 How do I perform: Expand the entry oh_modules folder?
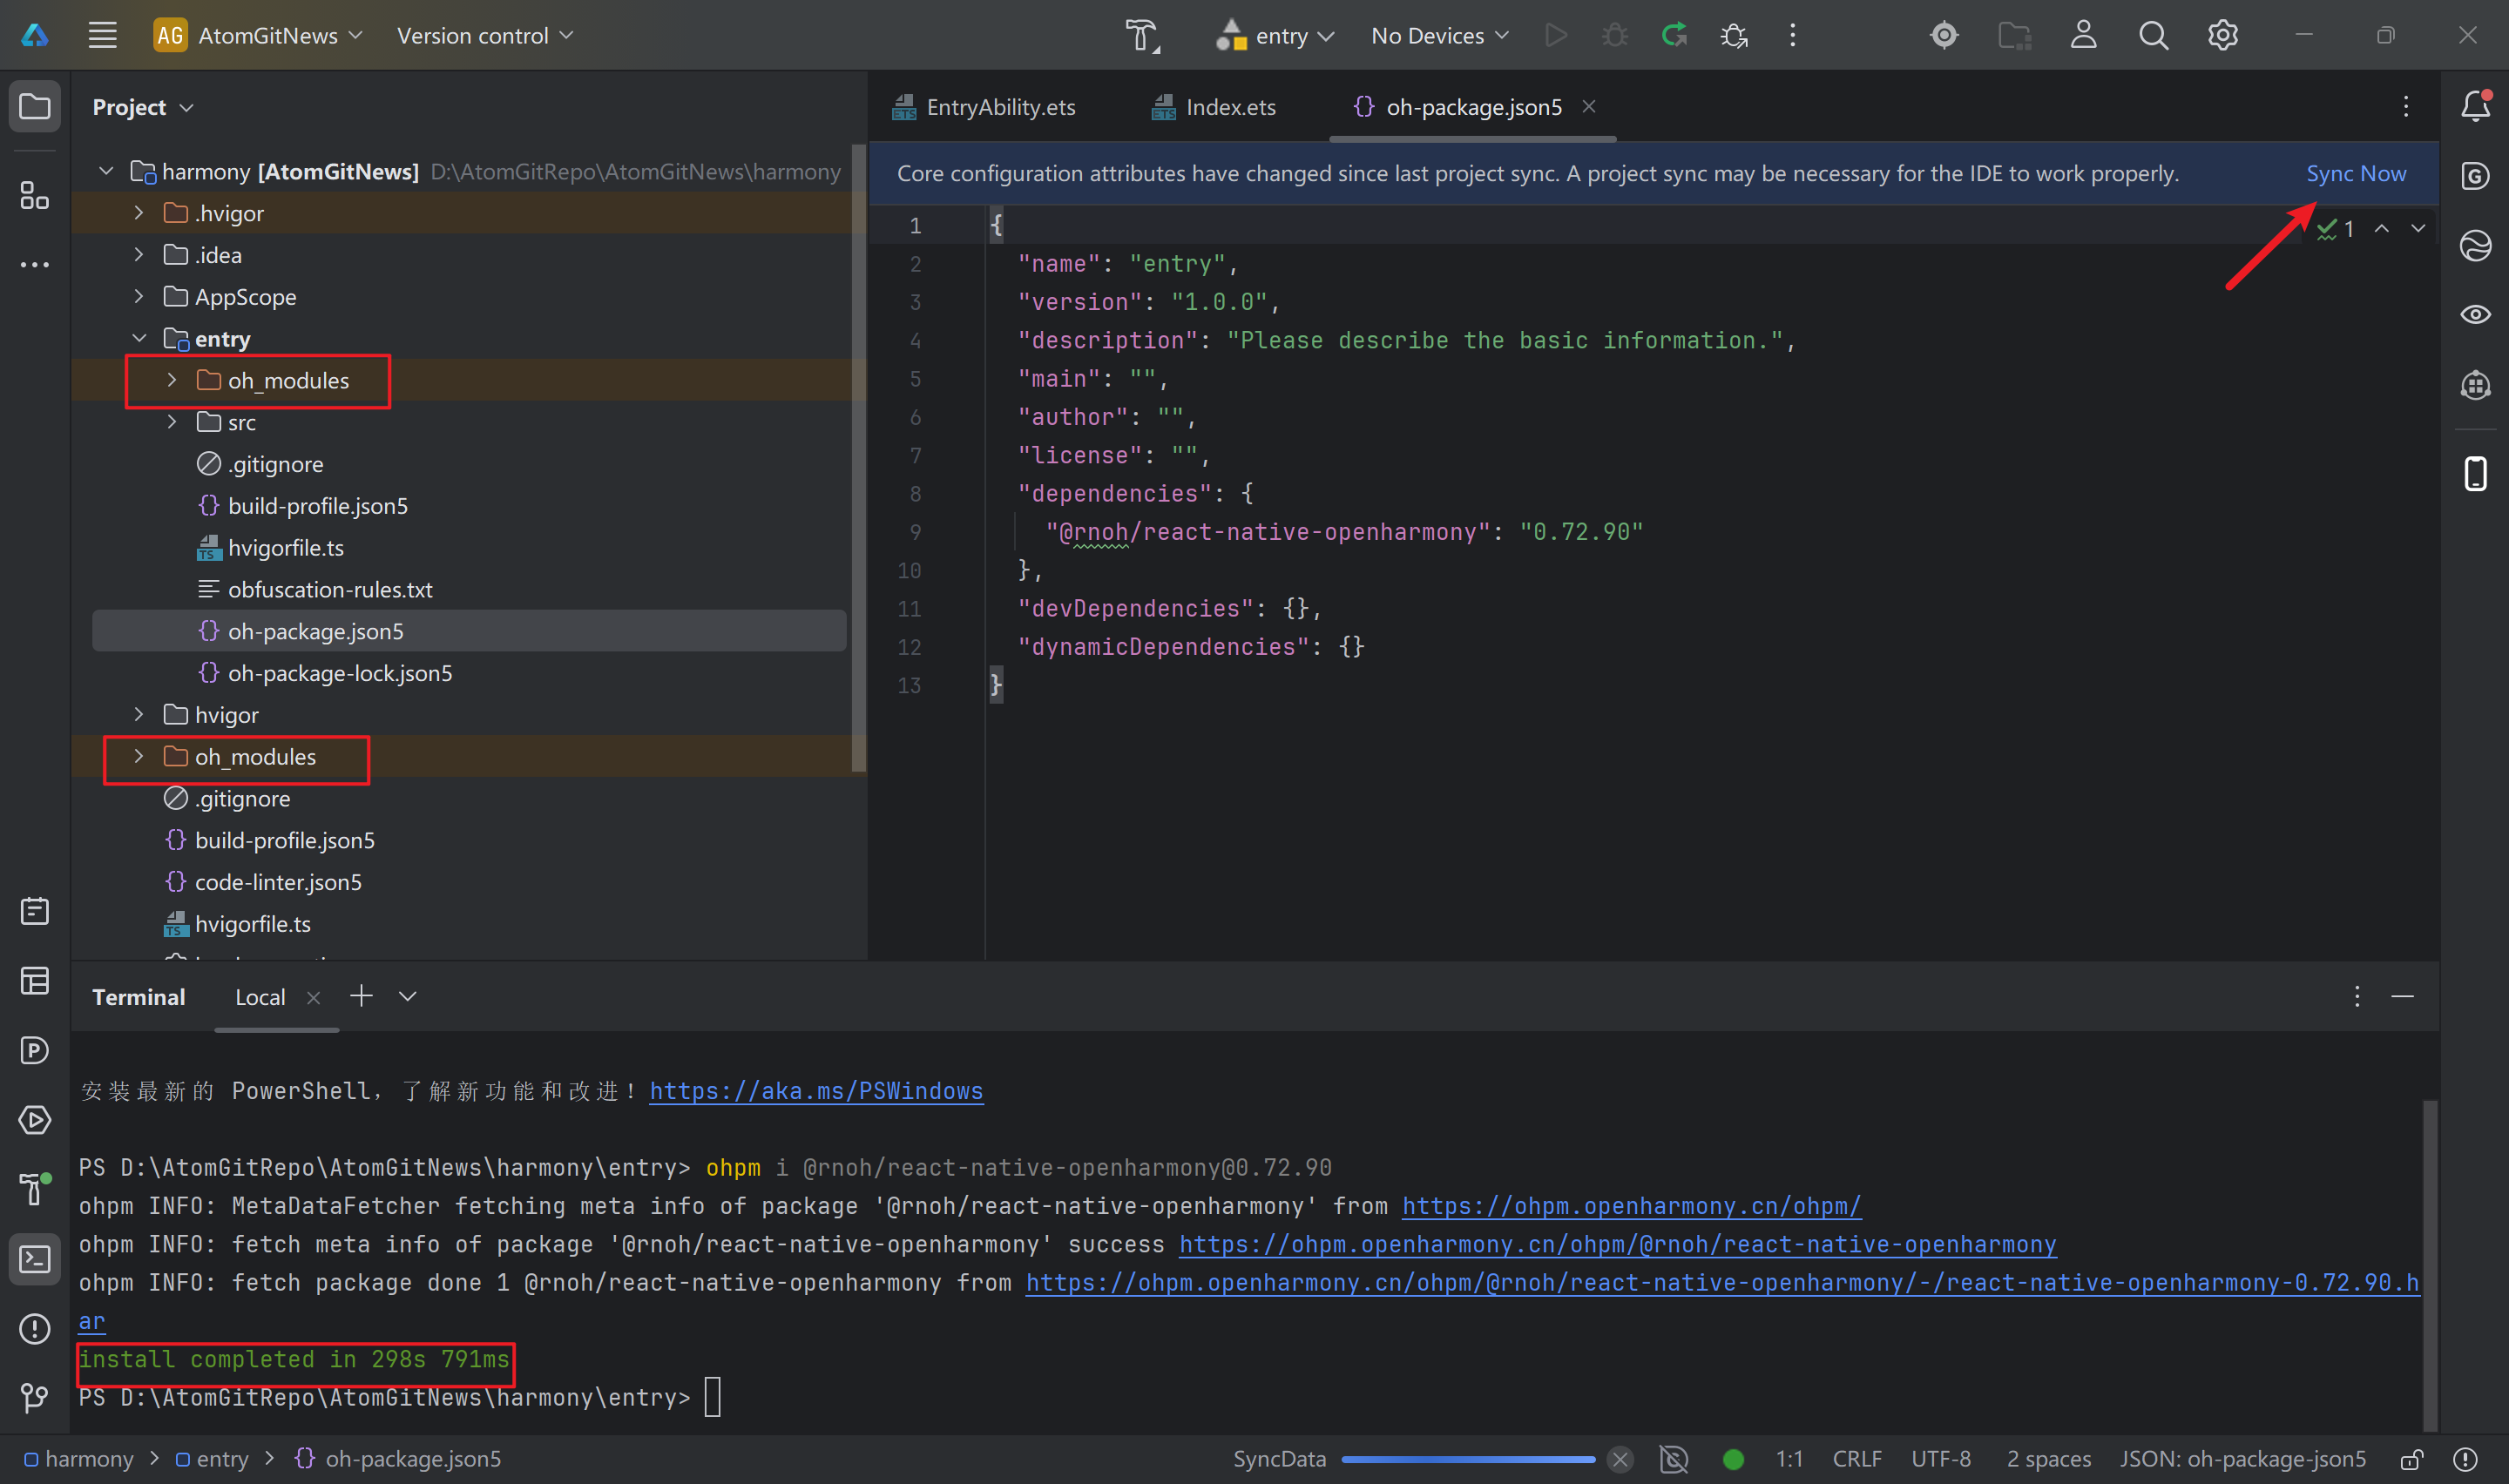click(x=172, y=380)
